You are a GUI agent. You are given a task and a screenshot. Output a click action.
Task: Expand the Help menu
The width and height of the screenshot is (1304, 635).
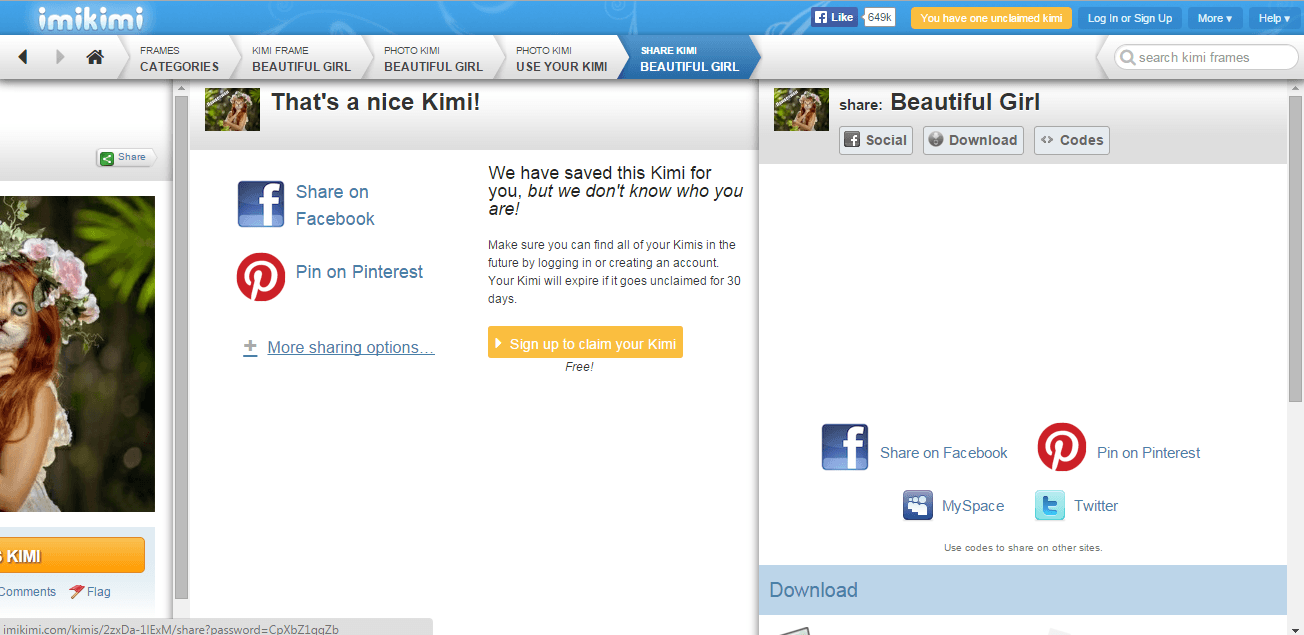tap(1274, 18)
